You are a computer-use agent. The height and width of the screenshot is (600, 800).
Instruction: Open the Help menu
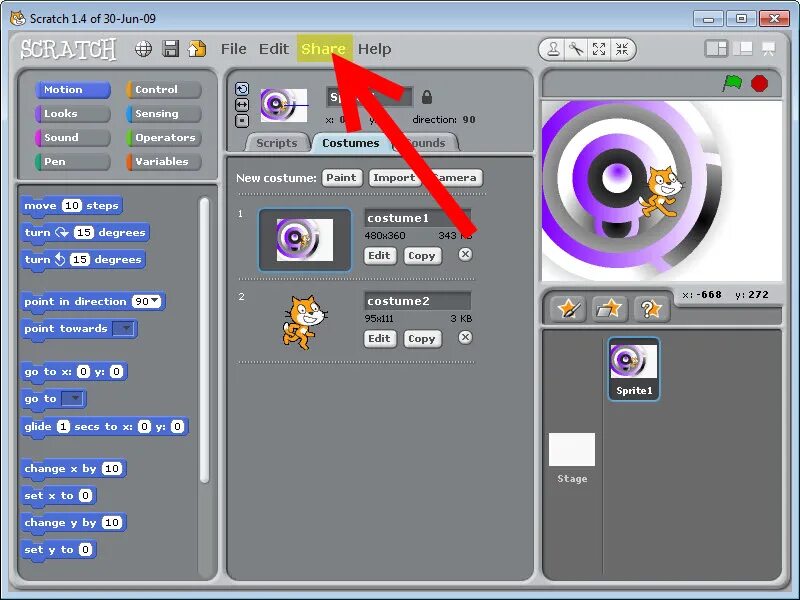click(x=374, y=49)
